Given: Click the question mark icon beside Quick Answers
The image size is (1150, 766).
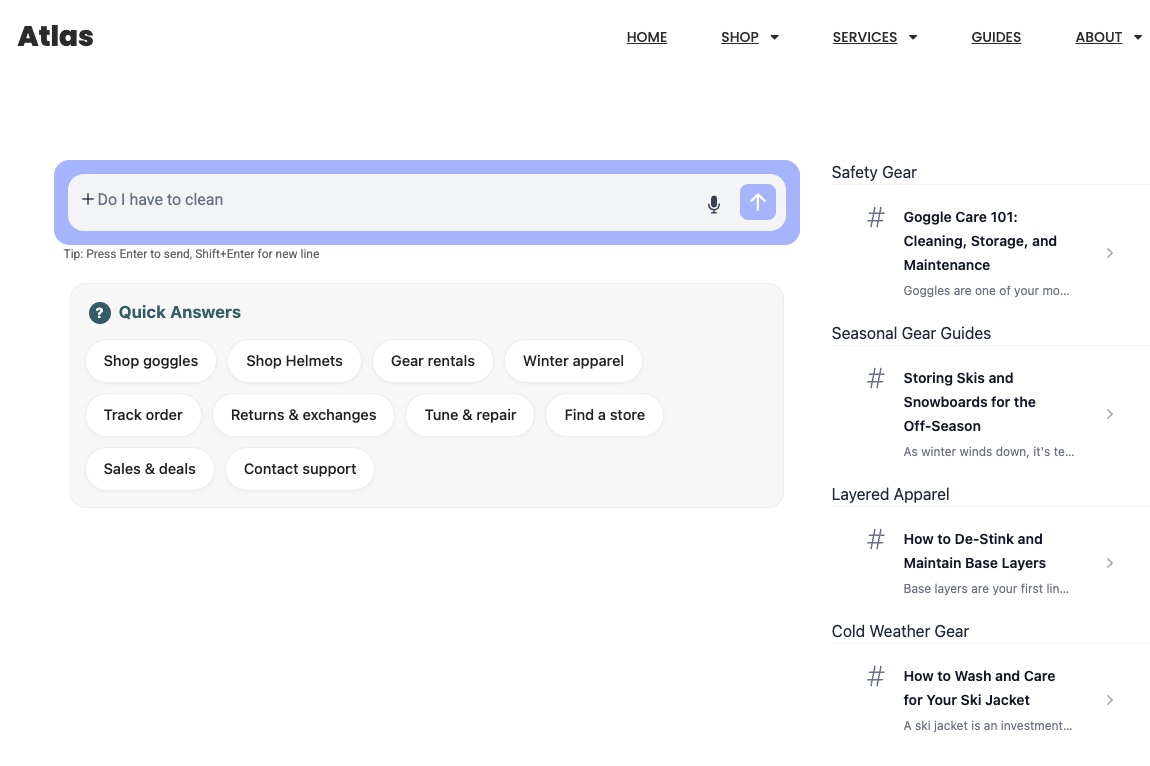Looking at the screenshot, I should [x=99, y=312].
